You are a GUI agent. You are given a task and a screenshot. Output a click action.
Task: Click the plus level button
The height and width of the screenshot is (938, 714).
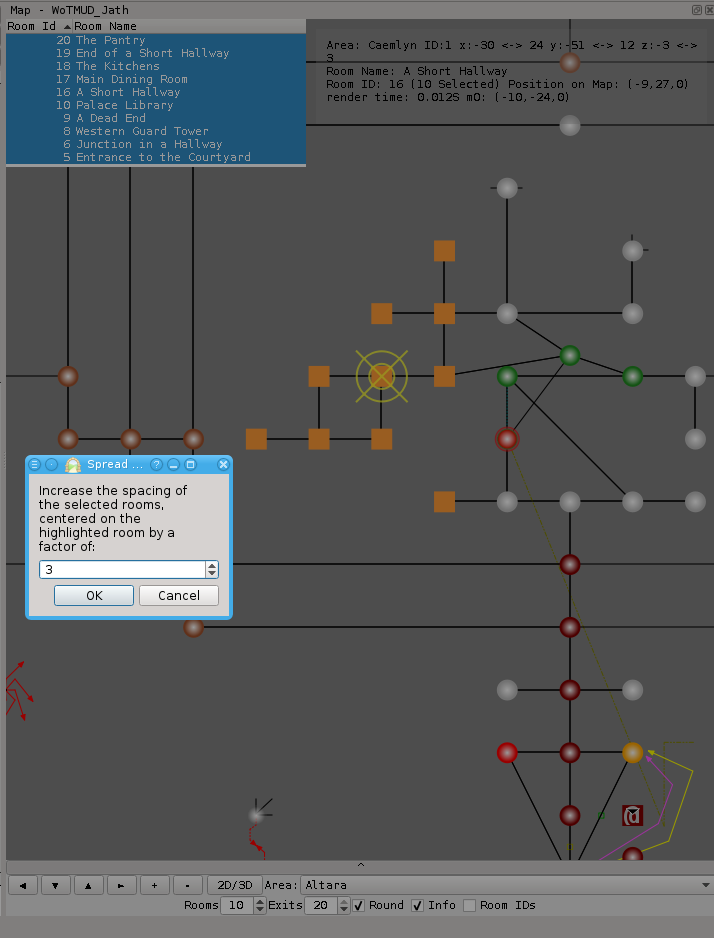[154, 885]
